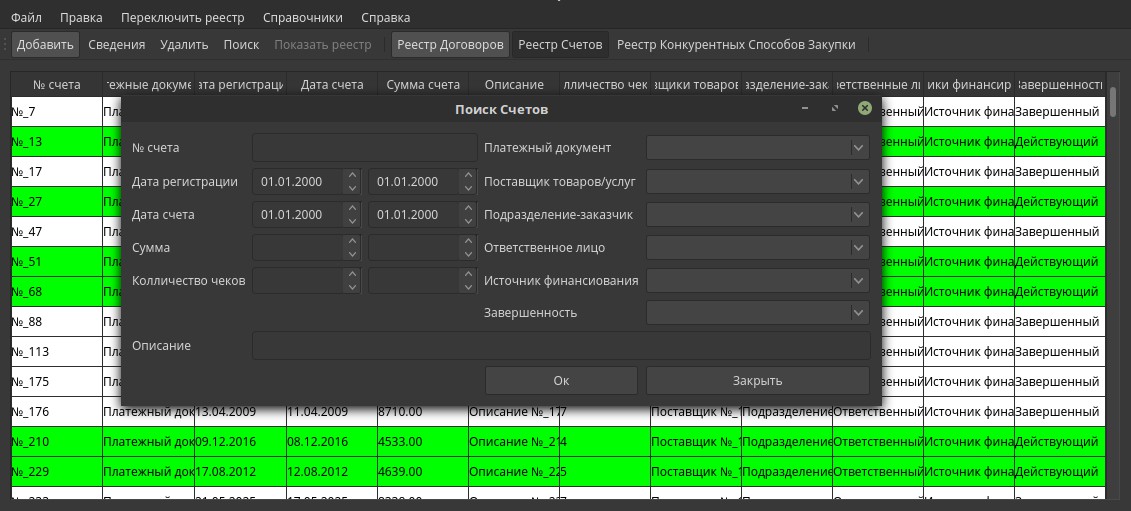Sort table by № счета column header

coord(57,84)
